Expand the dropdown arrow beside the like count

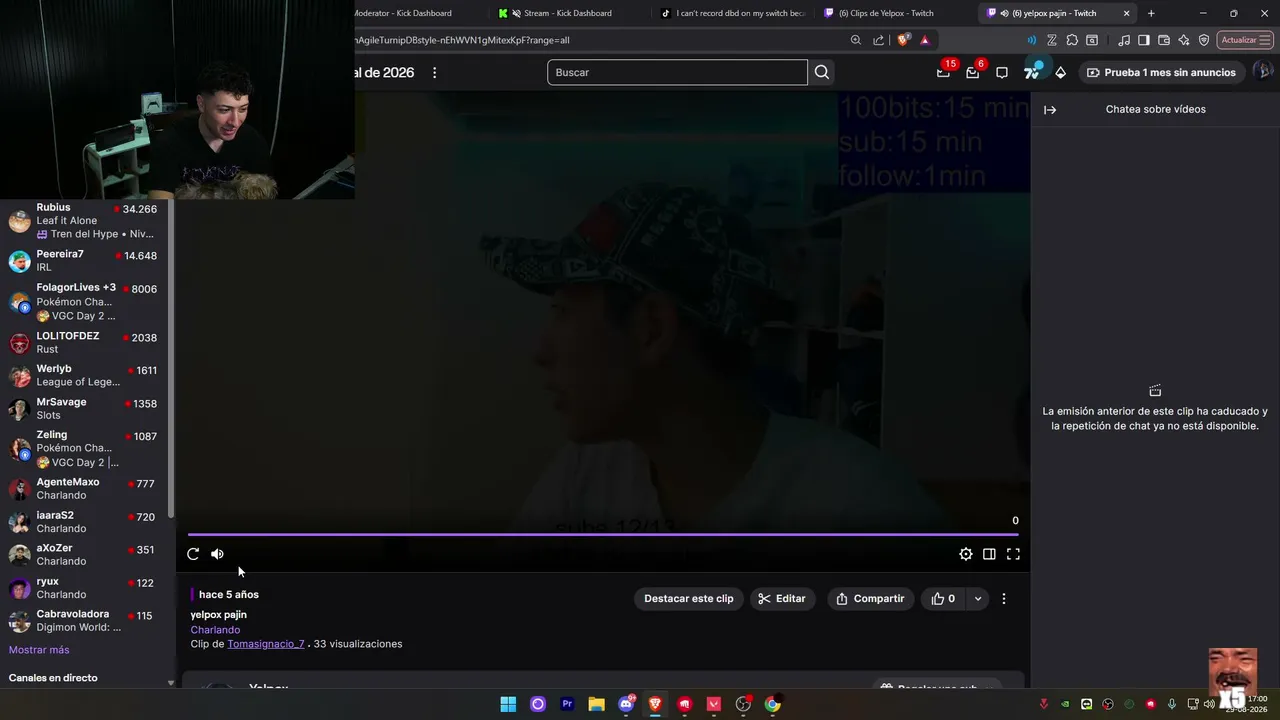point(978,599)
